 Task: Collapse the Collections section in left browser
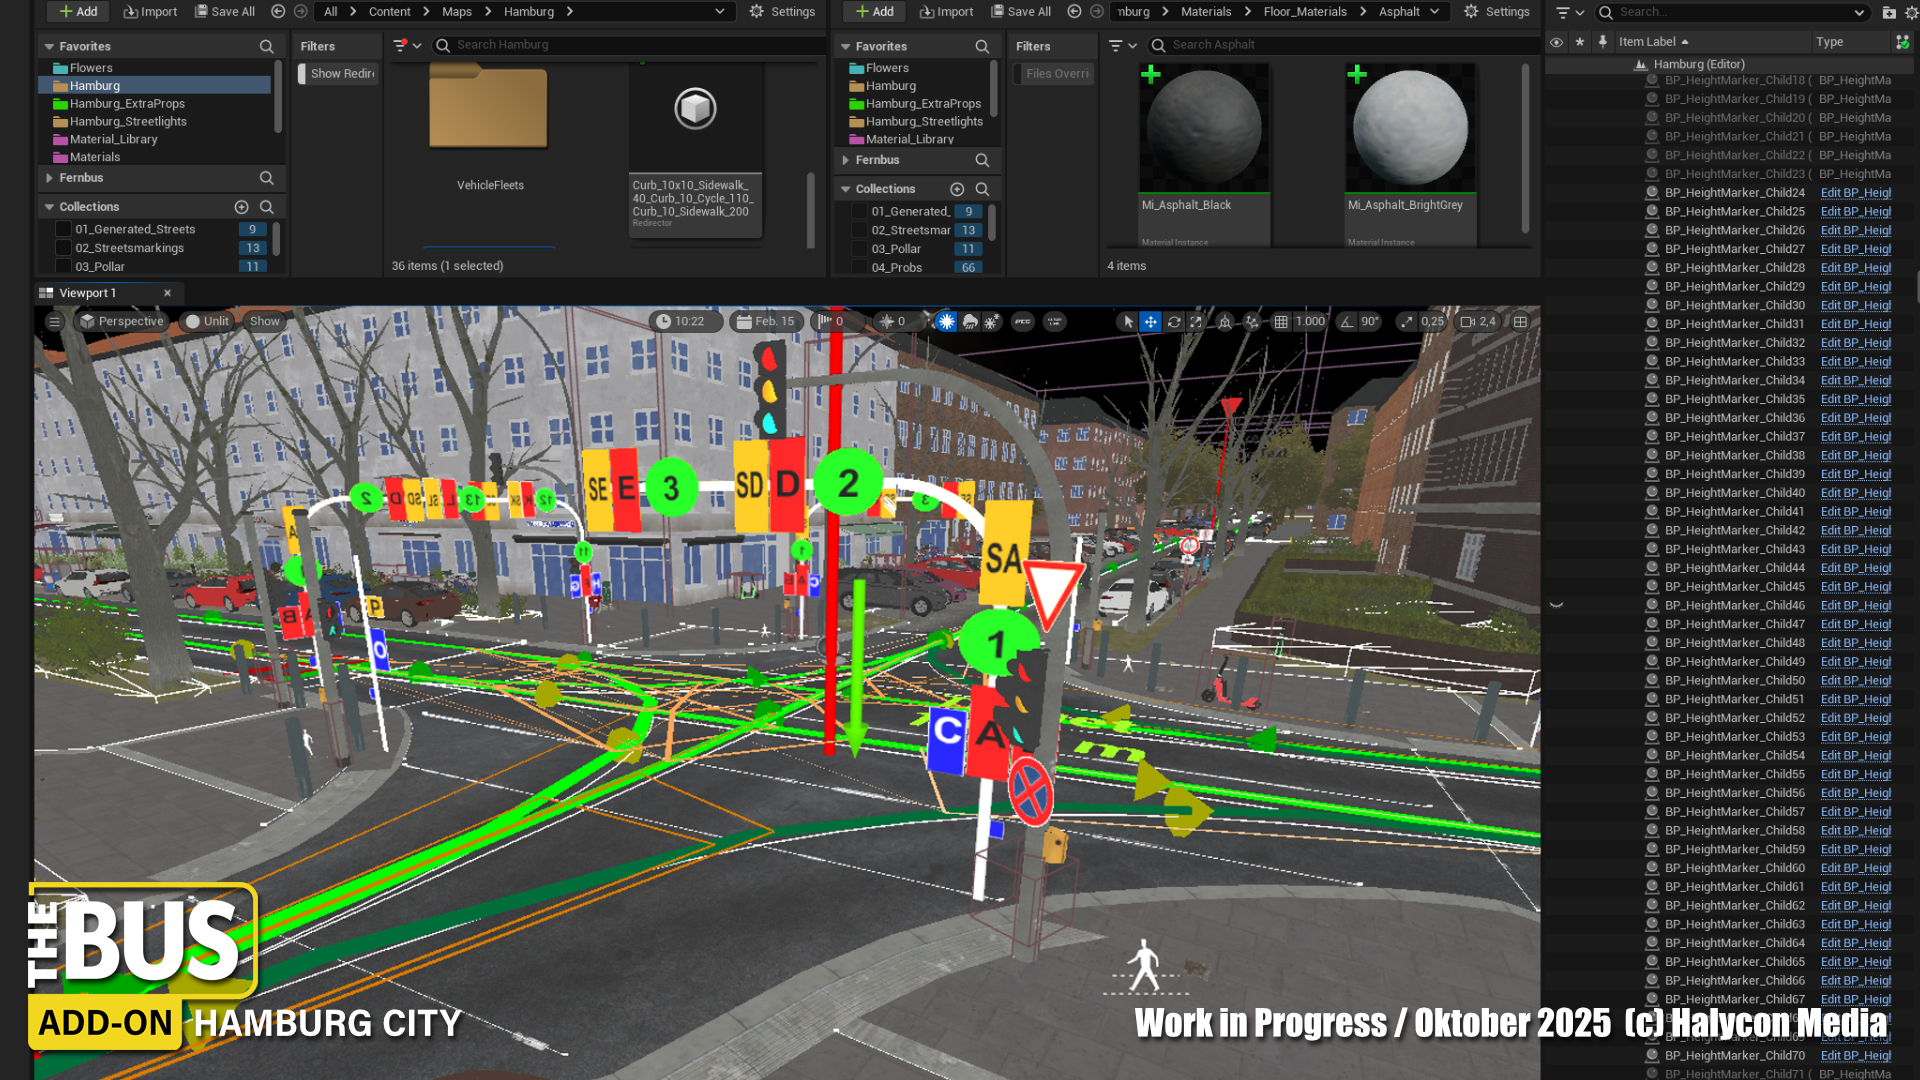pyautogui.click(x=49, y=207)
